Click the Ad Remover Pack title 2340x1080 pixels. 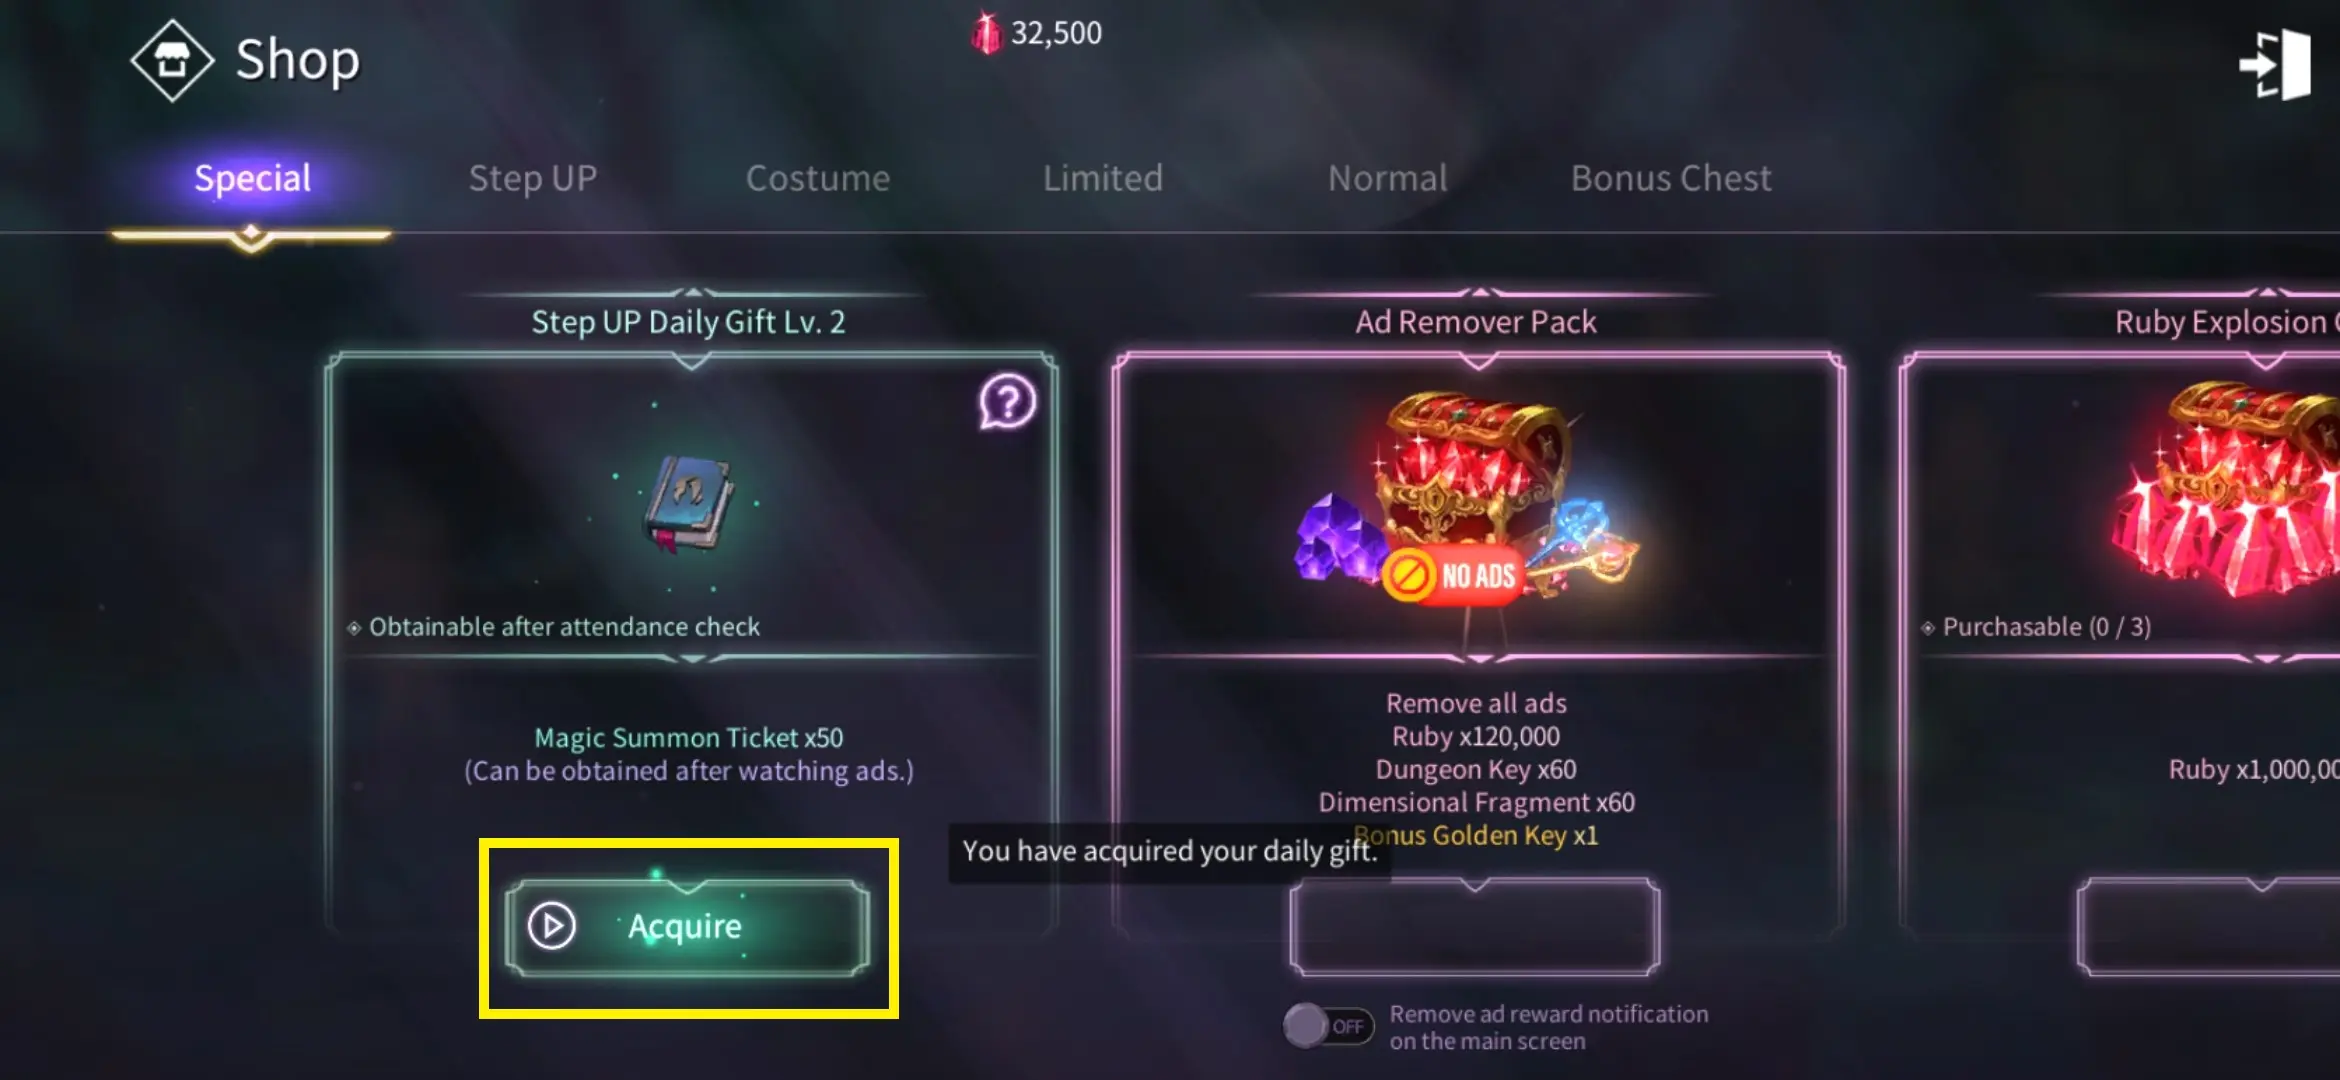tap(1476, 322)
